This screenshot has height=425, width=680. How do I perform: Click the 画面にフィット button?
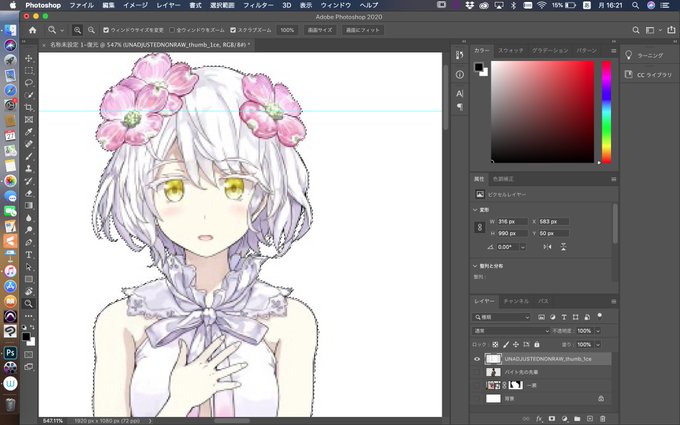coord(363,30)
